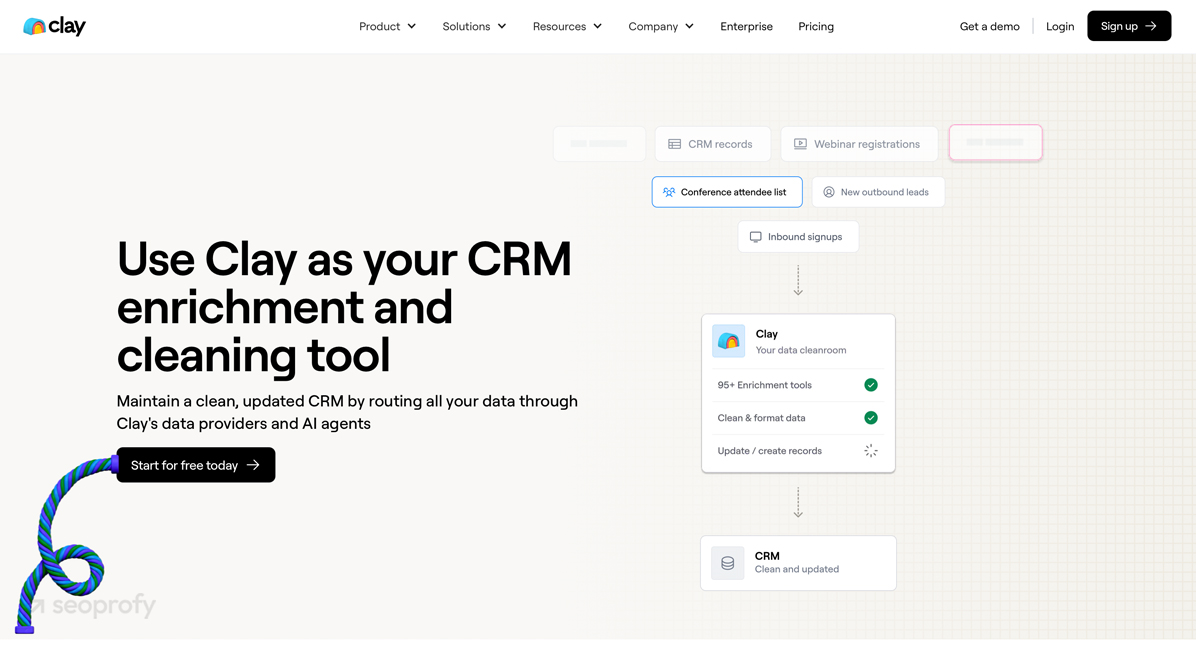Click the Update / create records text
The image size is (1196, 648).
[x=770, y=451]
